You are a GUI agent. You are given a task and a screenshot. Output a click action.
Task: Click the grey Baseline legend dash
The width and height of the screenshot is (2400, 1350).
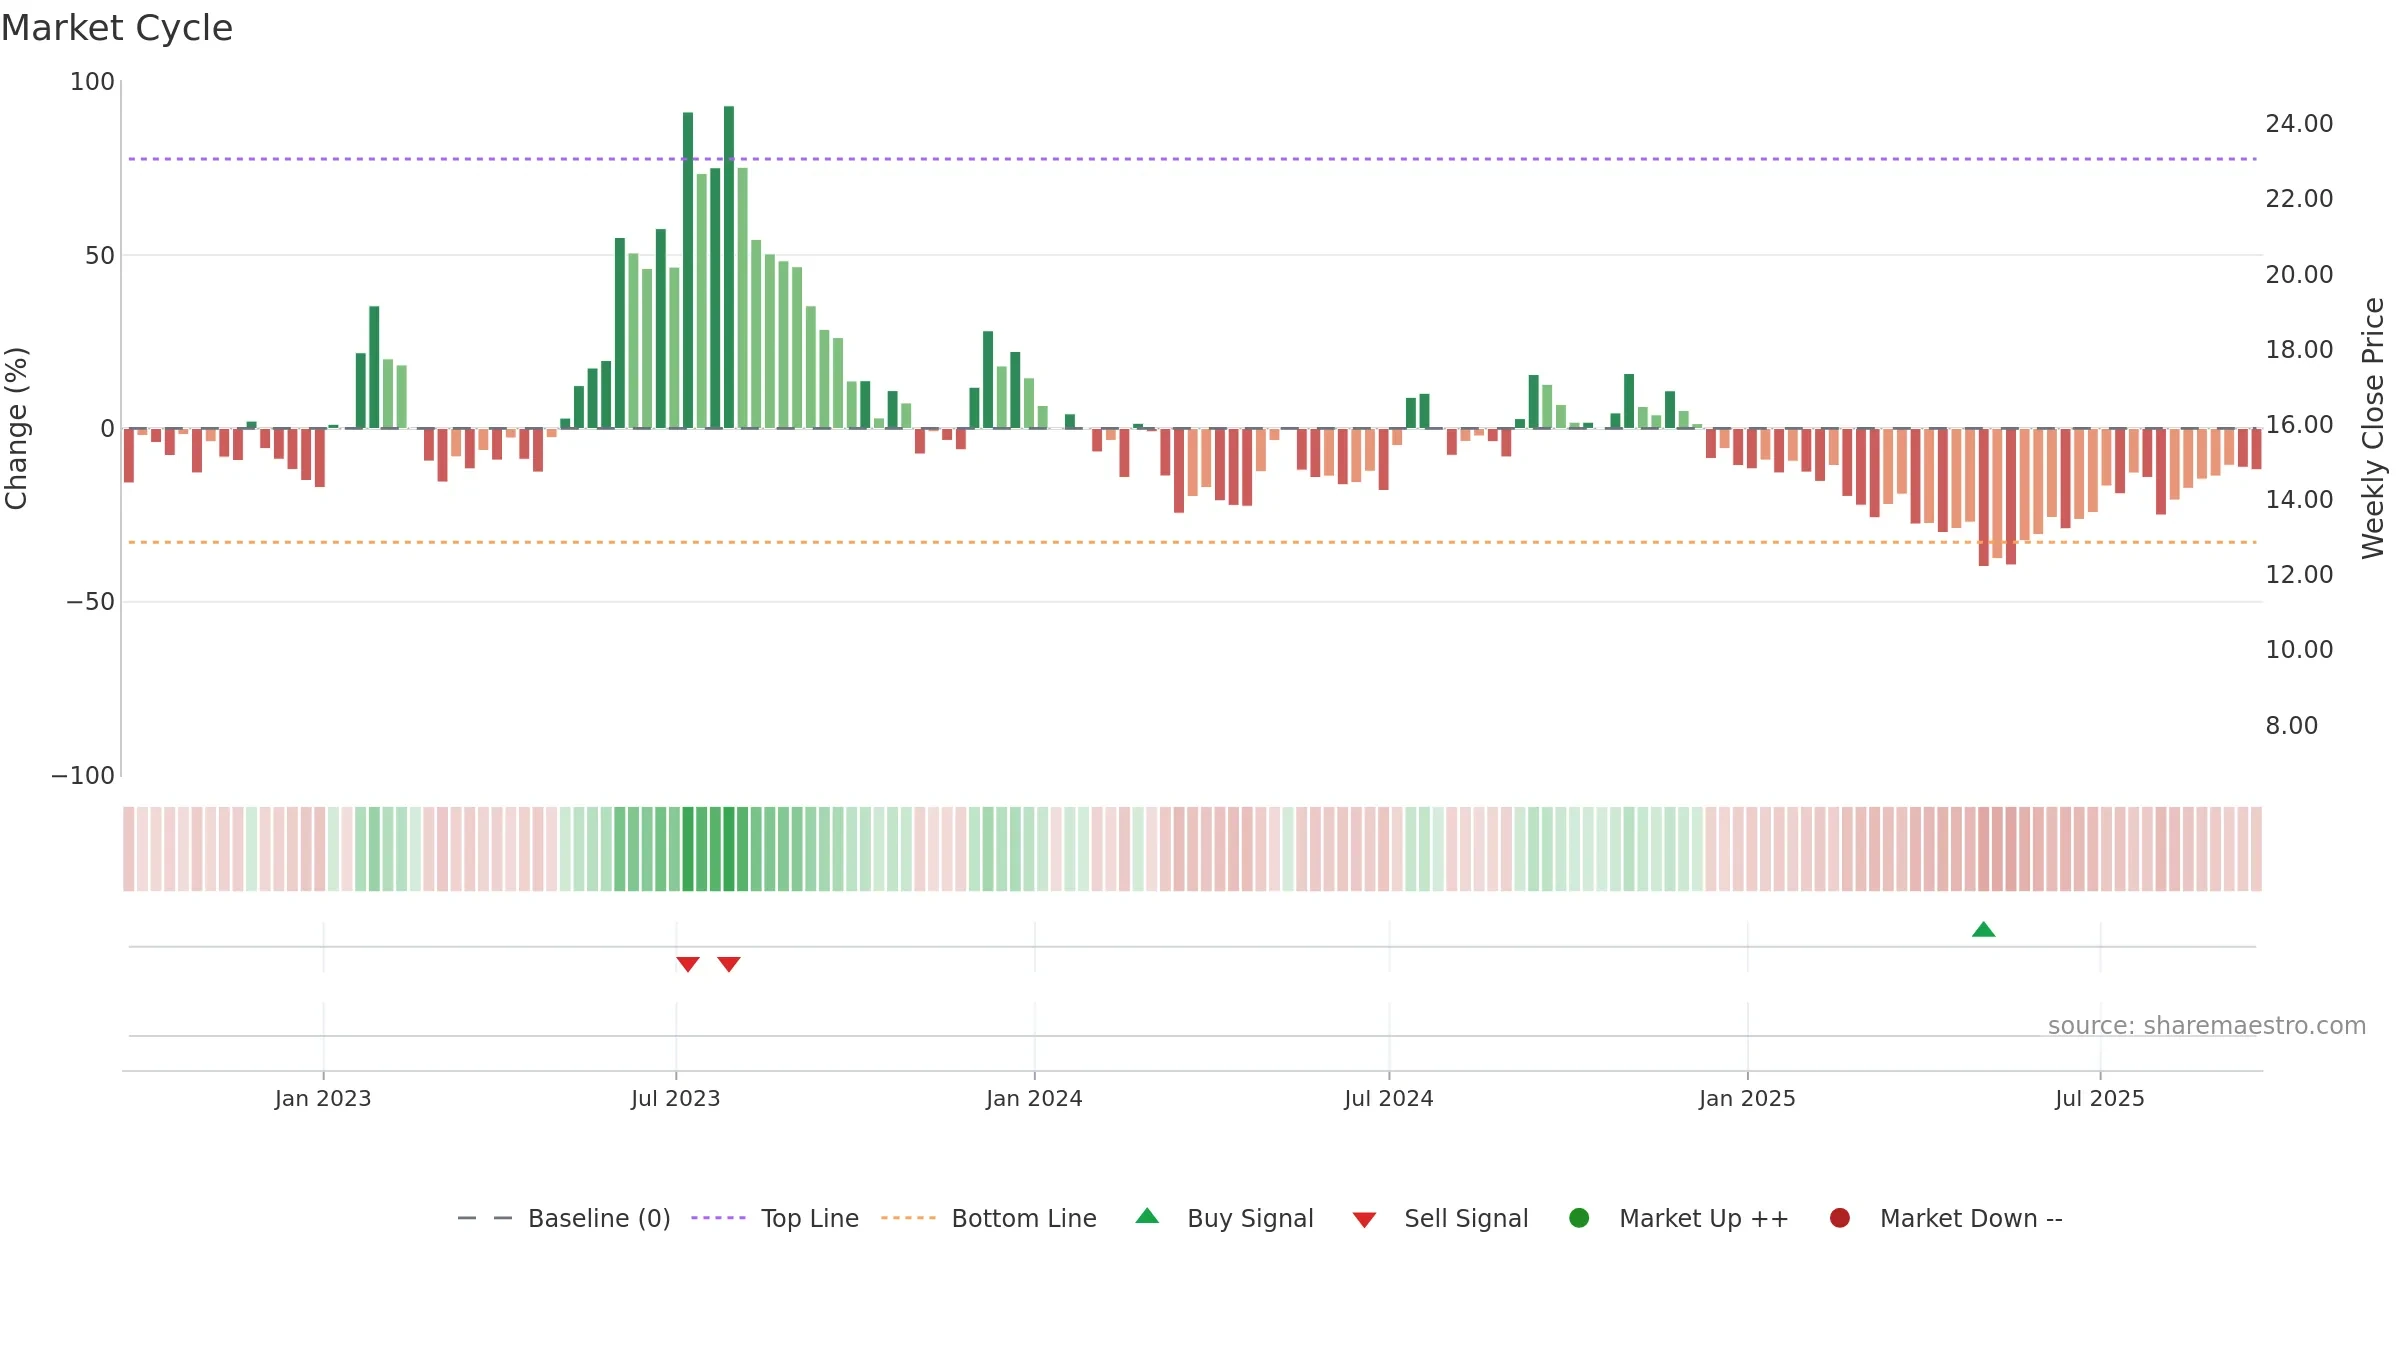click(485, 1218)
